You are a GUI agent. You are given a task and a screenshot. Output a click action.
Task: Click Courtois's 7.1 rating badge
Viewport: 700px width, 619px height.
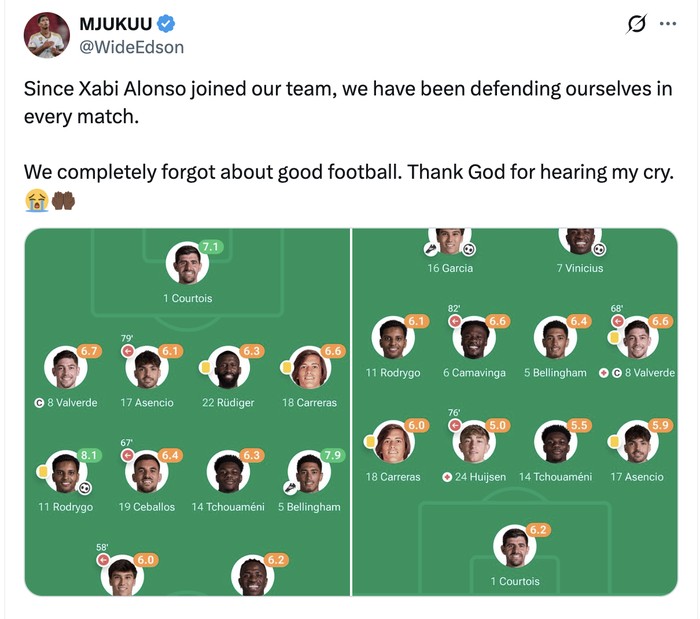[210, 246]
